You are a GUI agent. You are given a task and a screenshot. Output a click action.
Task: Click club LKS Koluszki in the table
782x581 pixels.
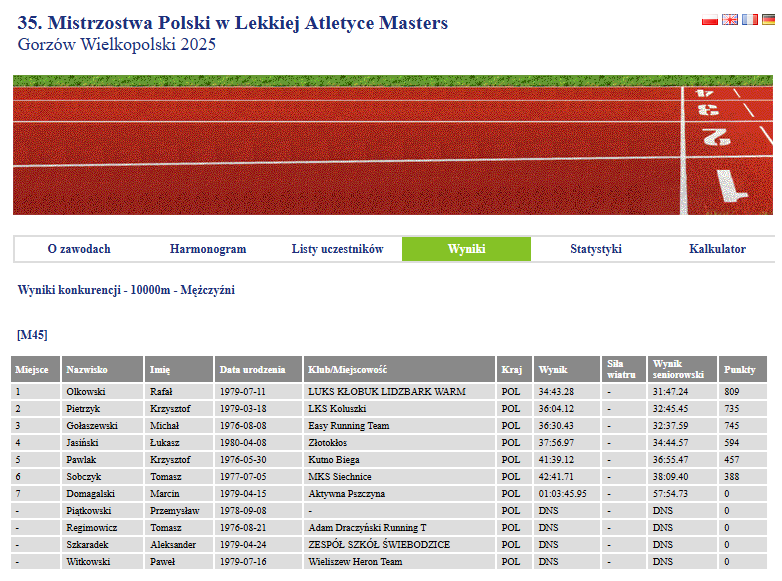pyautogui.click(x=337, y=409)
